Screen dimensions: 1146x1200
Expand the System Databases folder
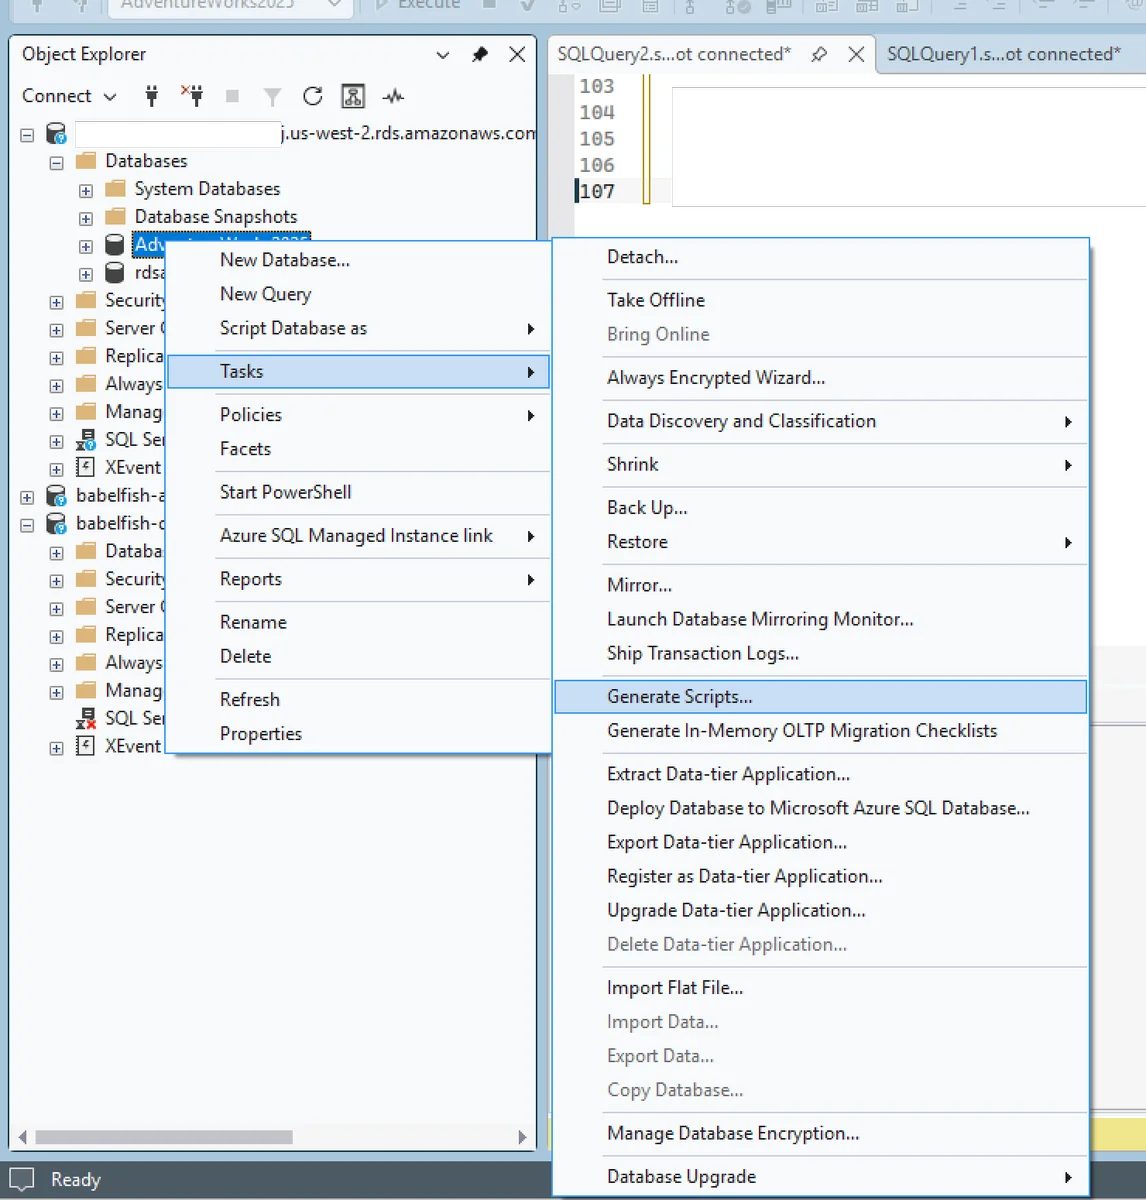coord(86,190)
